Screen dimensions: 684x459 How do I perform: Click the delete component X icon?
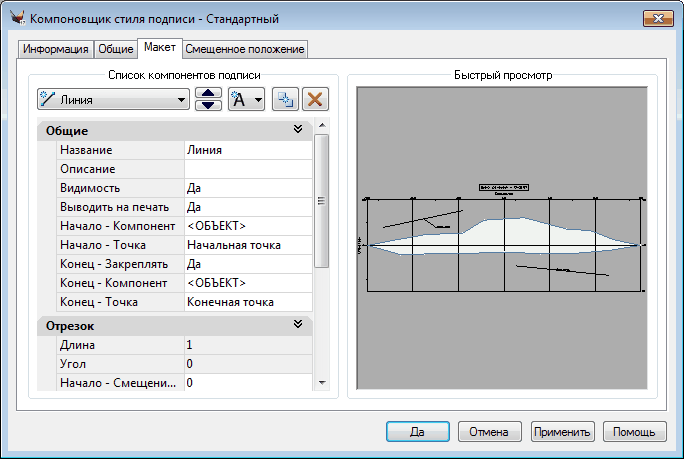coord(316,100)
